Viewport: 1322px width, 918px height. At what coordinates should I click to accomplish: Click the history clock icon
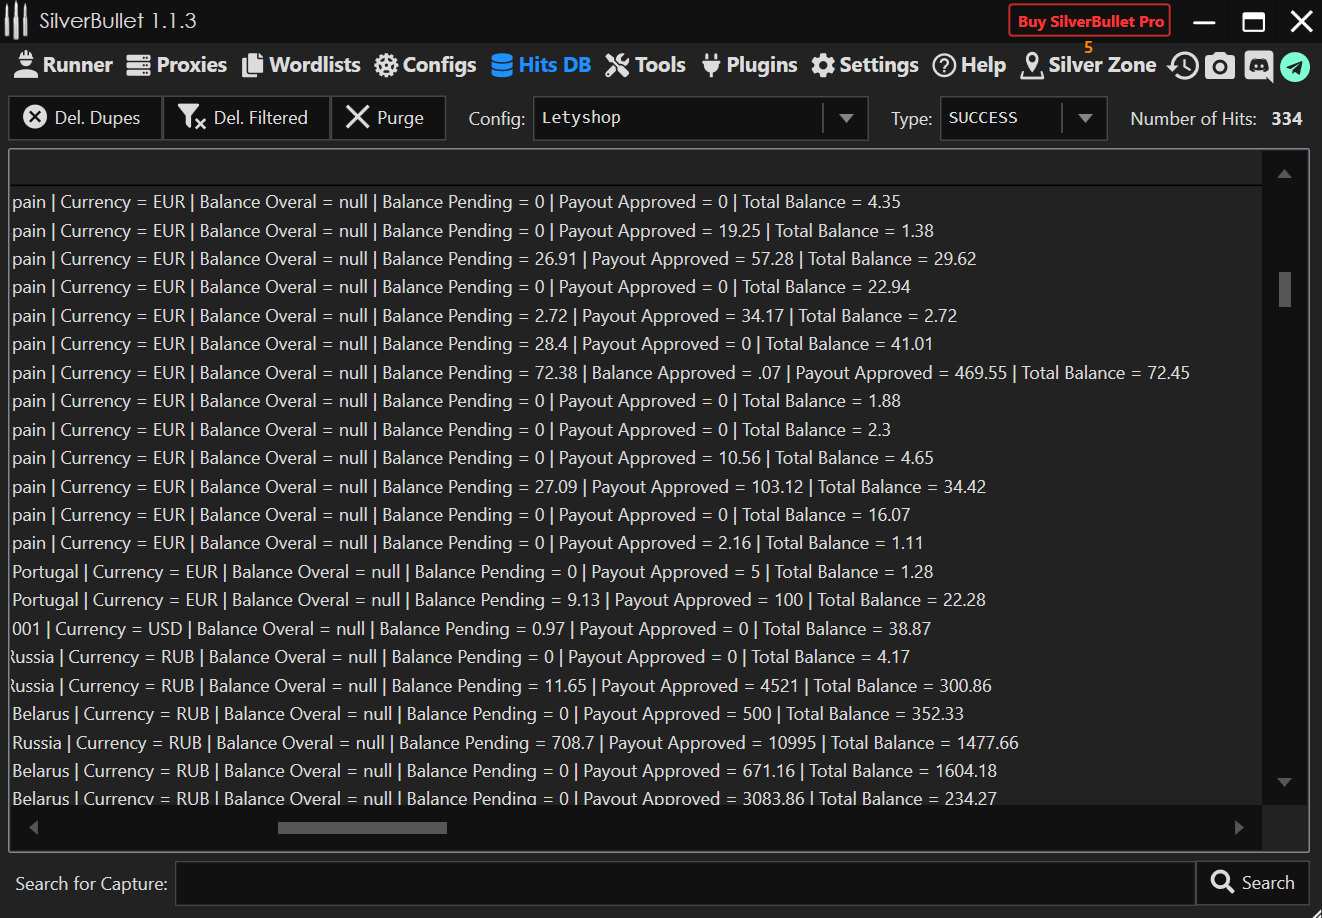pyautogui.click(x=1183, y=66)
